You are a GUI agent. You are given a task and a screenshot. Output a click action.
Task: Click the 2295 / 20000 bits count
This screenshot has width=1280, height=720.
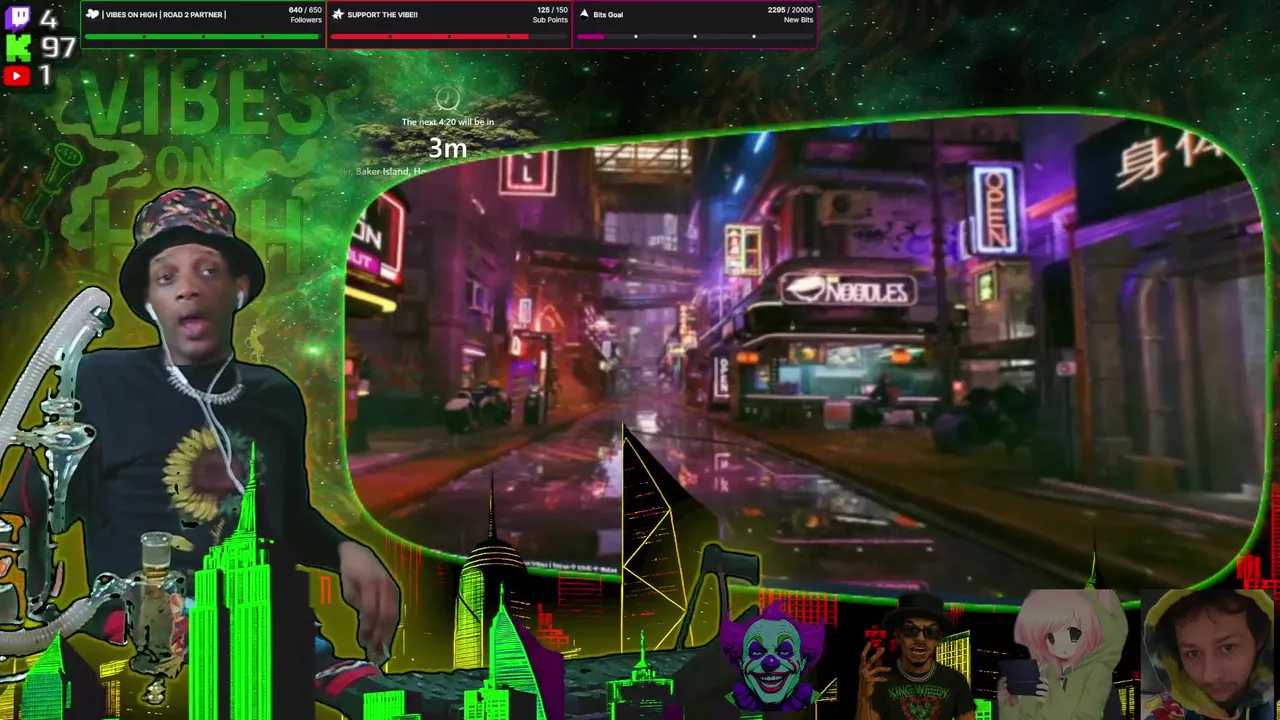790,10
